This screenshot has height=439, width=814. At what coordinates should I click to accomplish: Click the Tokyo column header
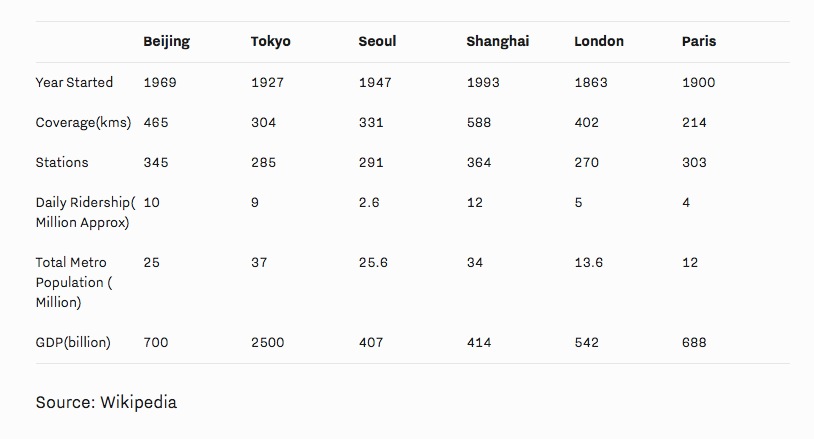271,42
